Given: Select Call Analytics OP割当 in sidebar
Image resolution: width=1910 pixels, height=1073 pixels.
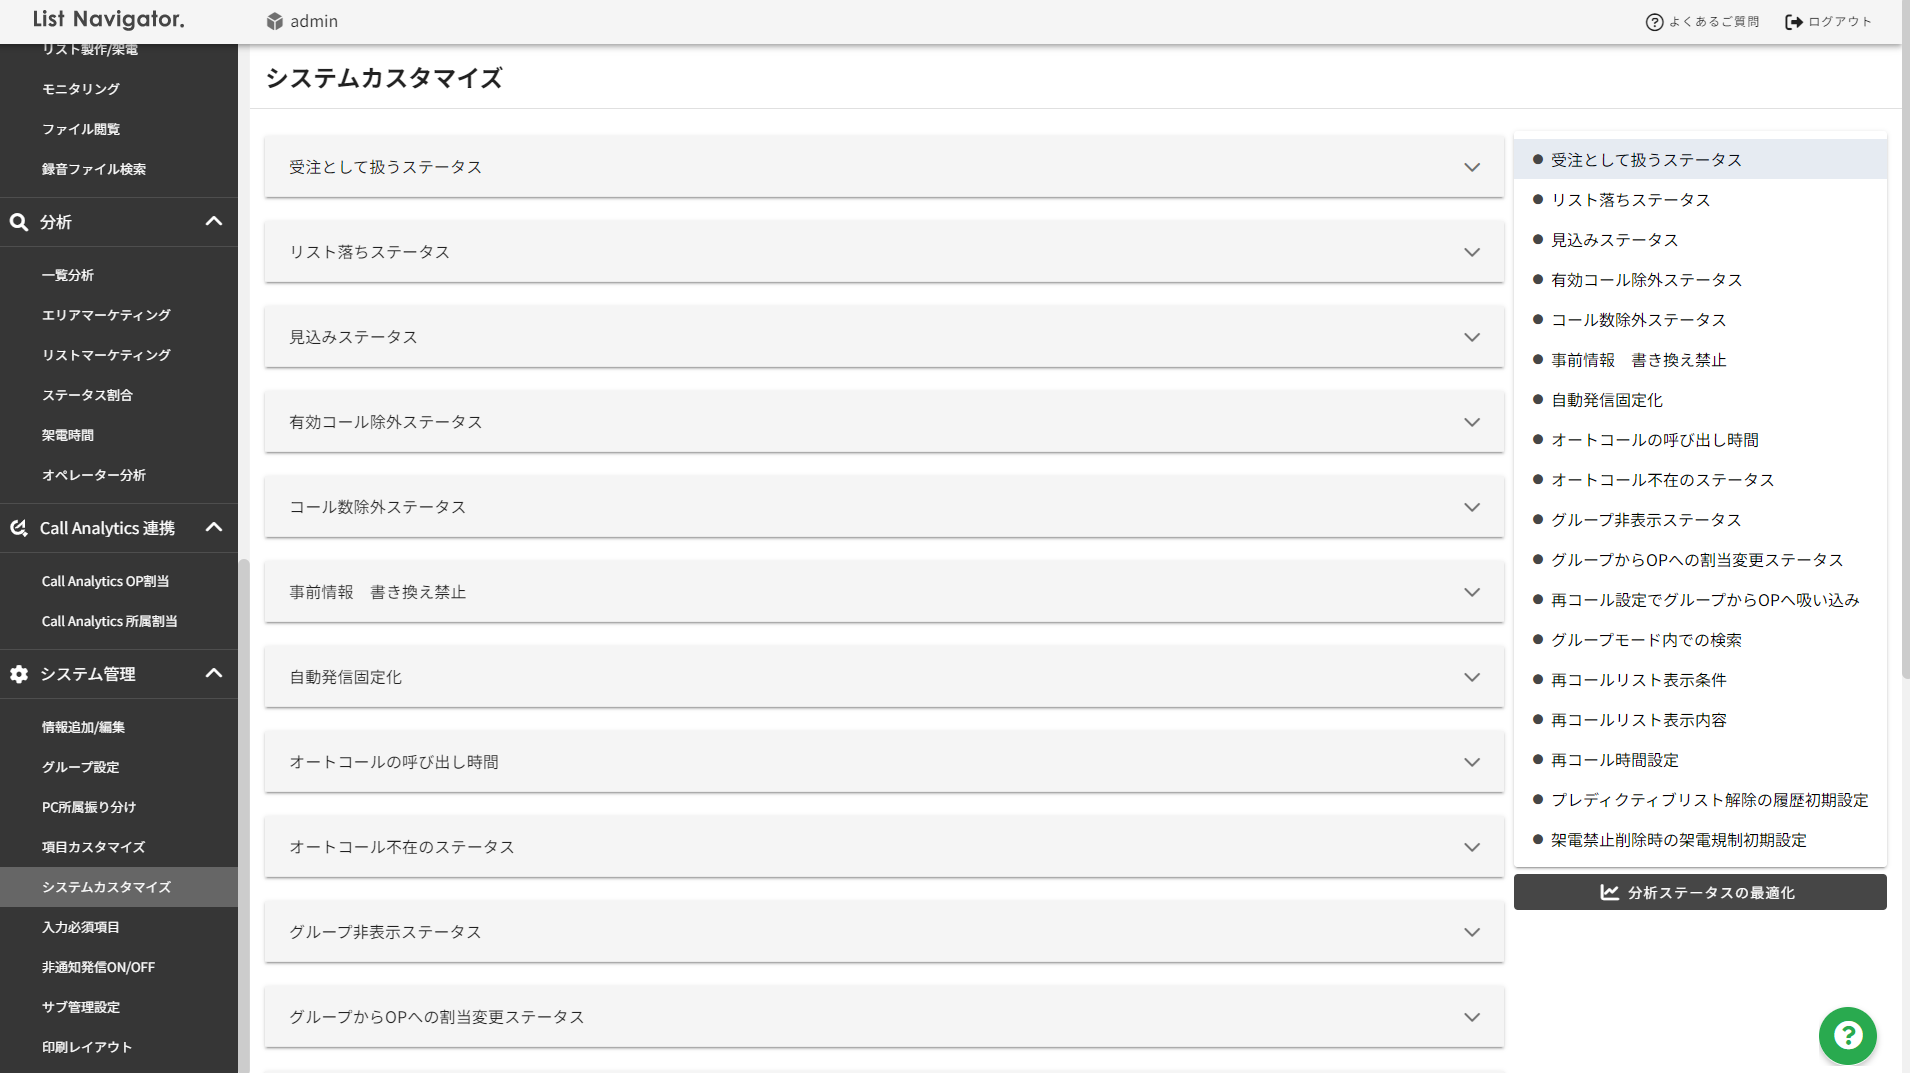Looking at the screenshot, I should [x=105, y=581].
